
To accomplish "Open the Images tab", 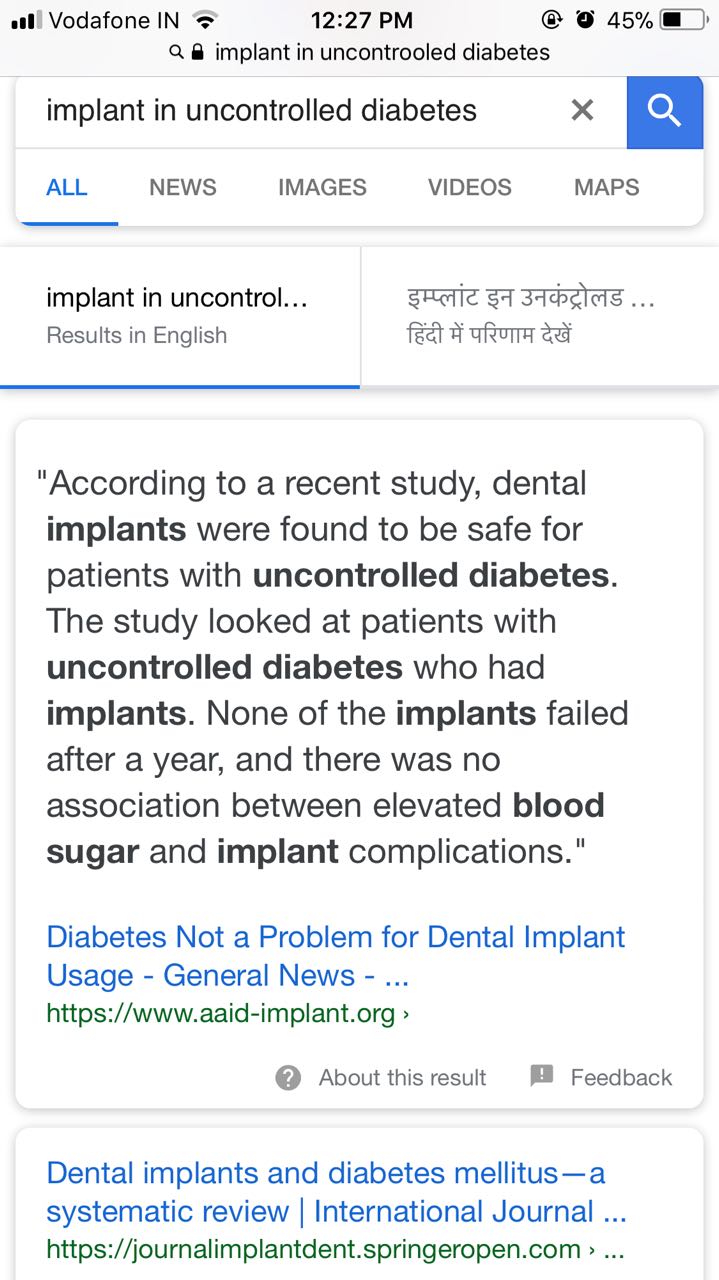I will click(x=322, y=187).
